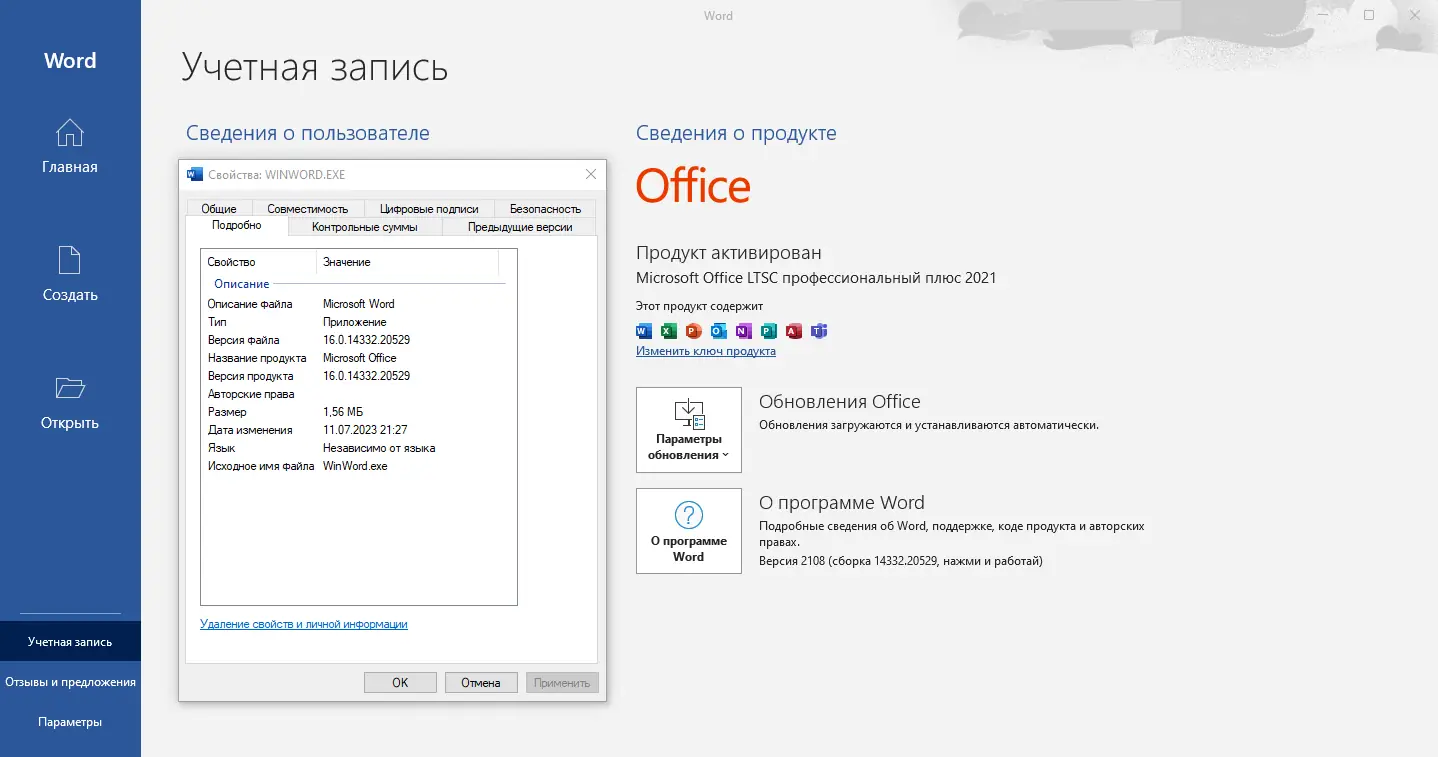This screenshot has width=1438, height=757.
Task: Click the Word icon in the Свойства title bar
Action: pos(195,174)
